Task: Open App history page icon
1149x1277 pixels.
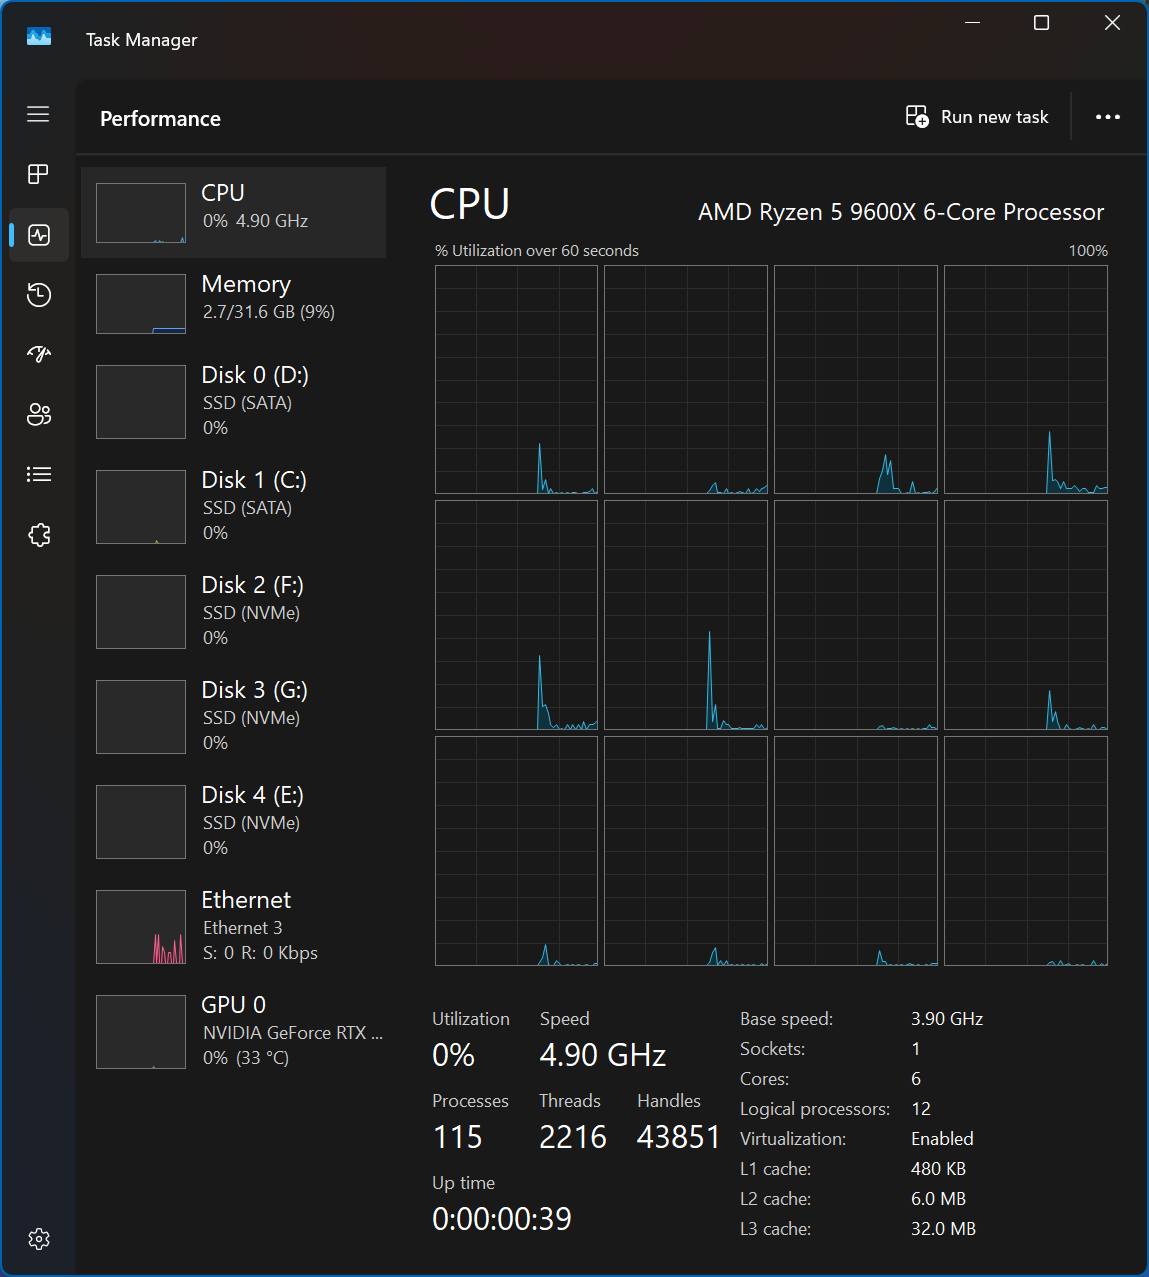Action: [x=38, y=295]
